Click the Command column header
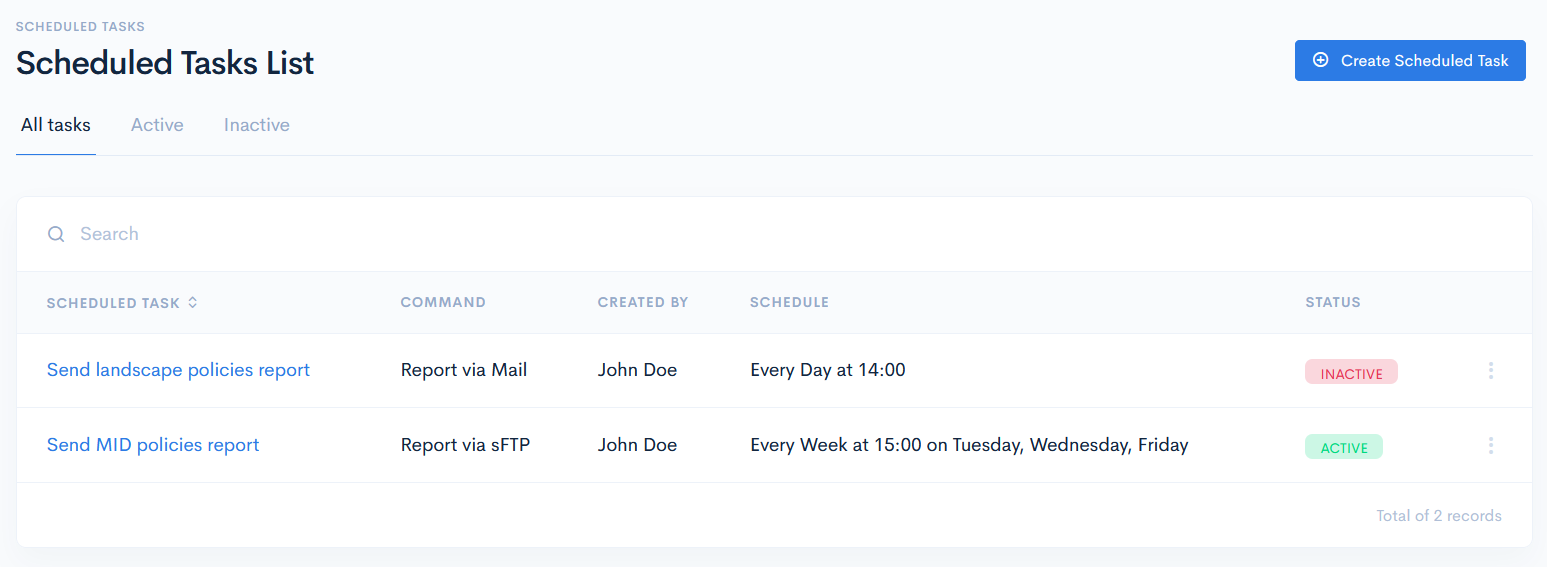The width and height of the screenshot is (1547, 567). [x=443, y=302]
